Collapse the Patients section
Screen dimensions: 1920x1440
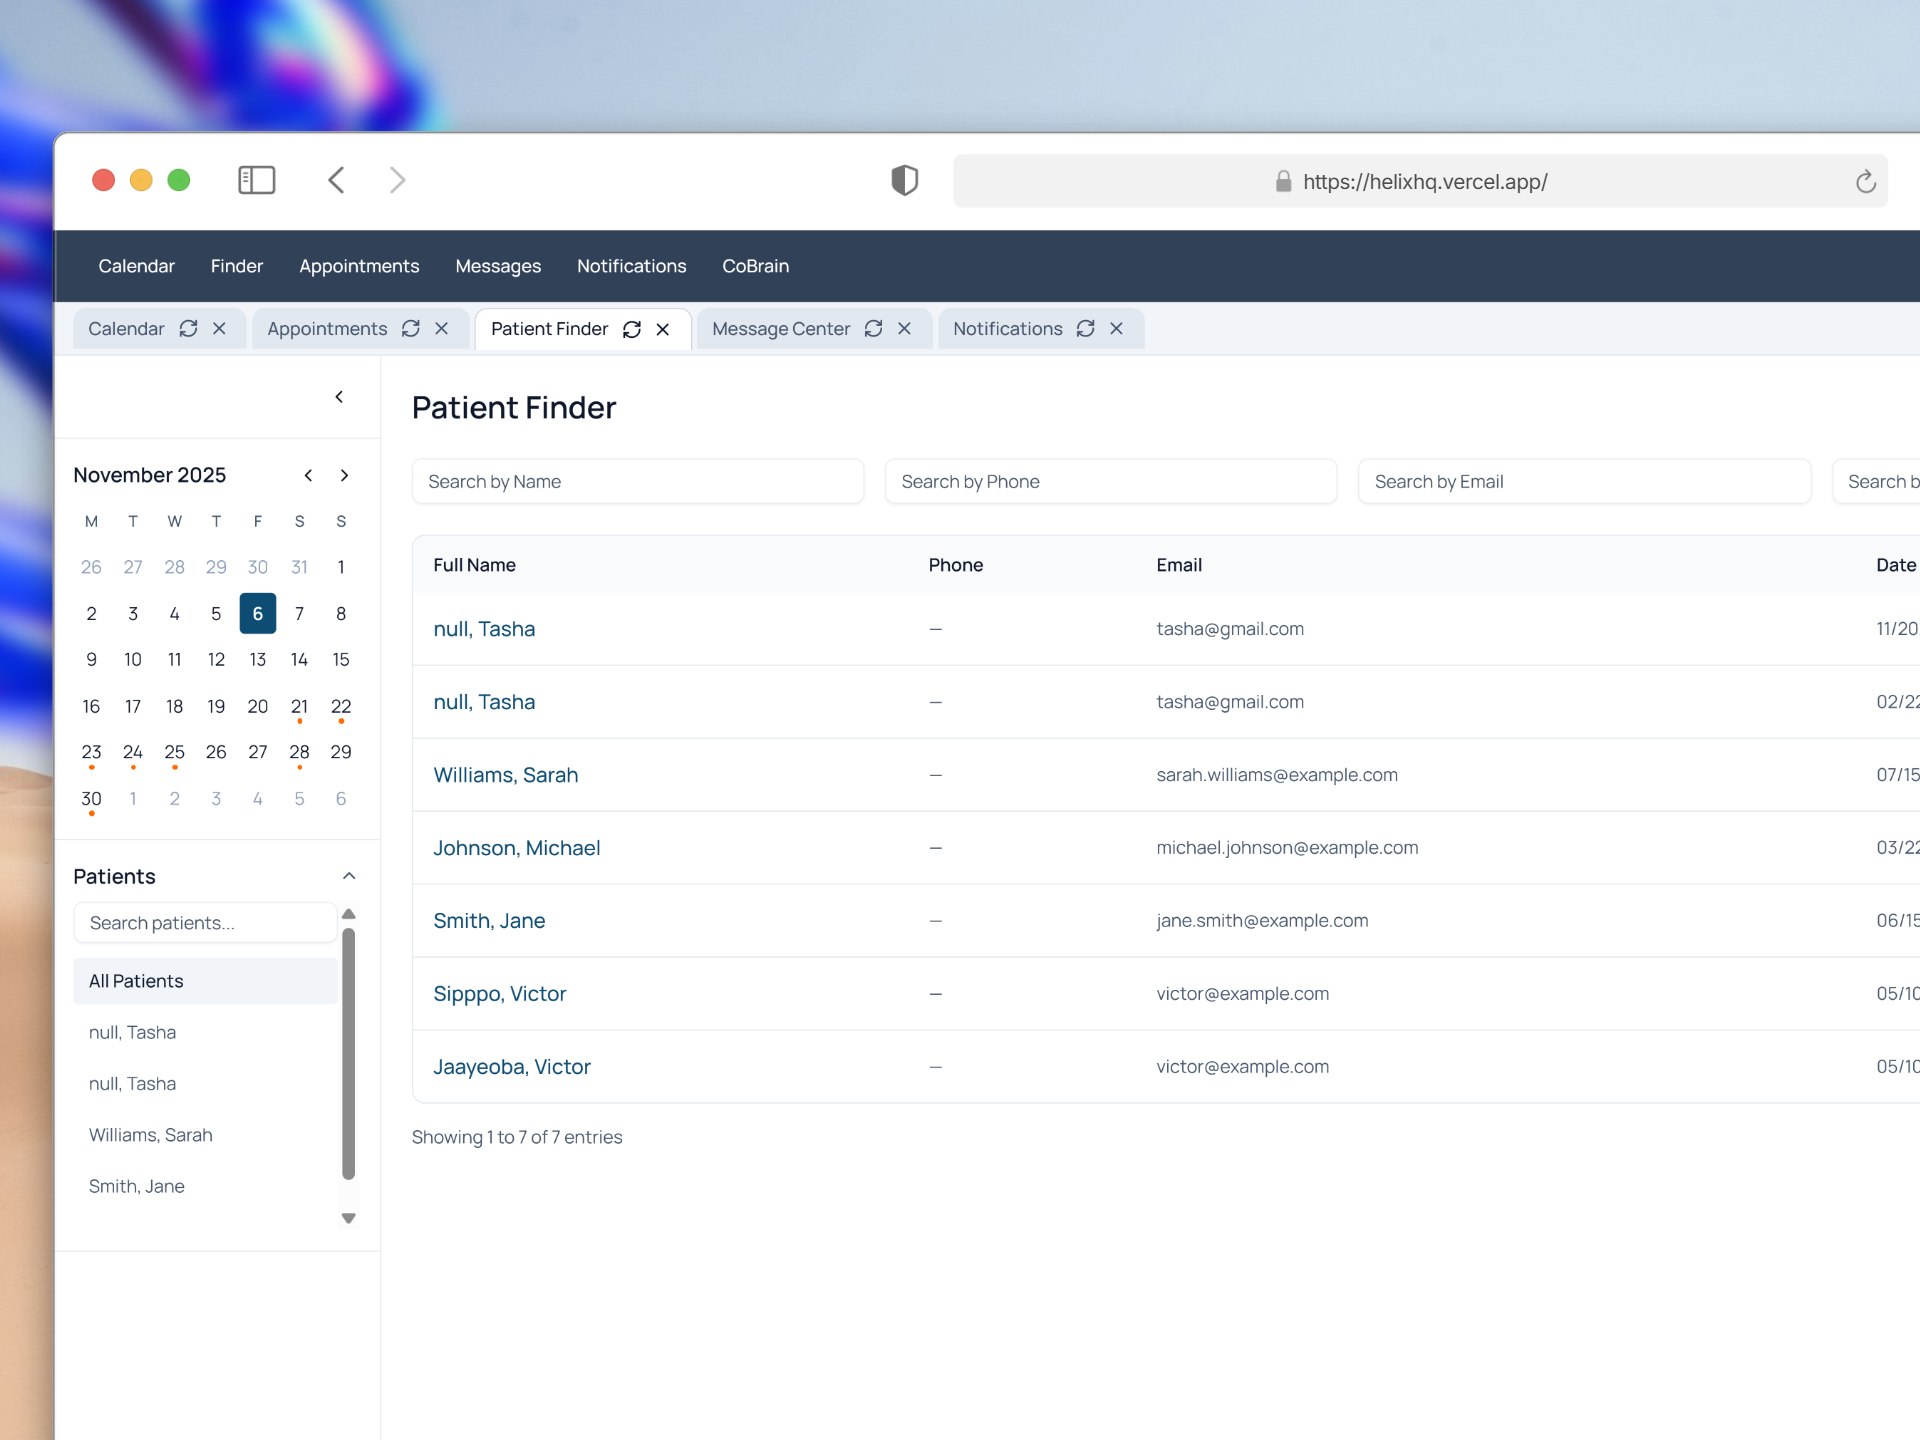349,876
